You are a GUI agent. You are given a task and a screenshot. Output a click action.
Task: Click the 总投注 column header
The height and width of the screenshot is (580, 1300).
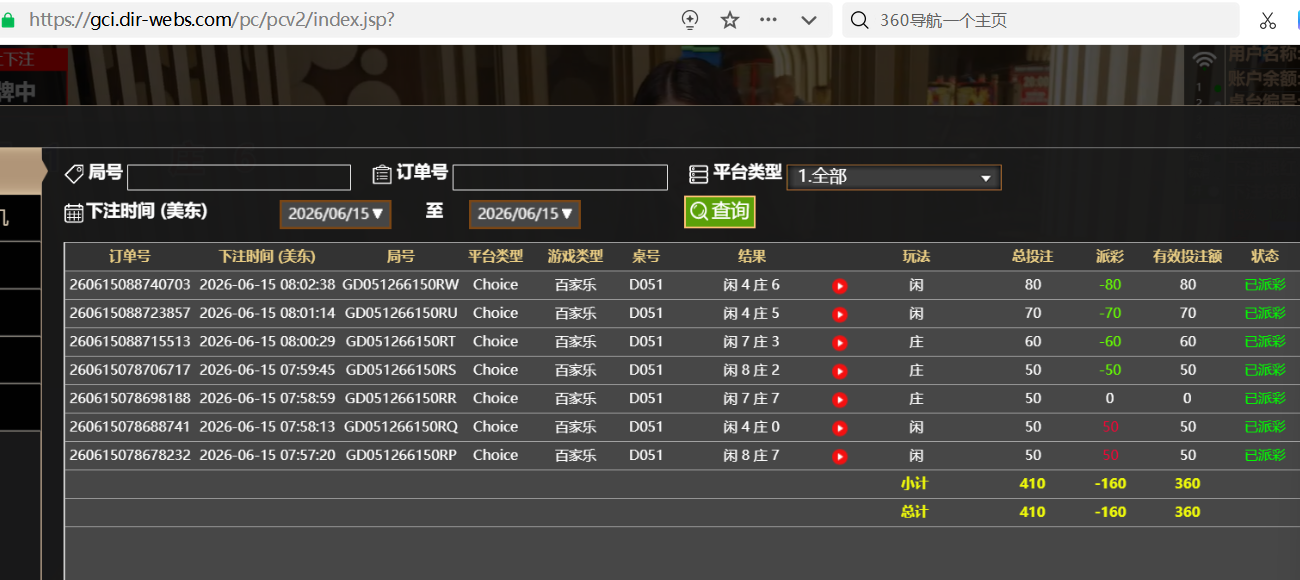point(1032,256)
